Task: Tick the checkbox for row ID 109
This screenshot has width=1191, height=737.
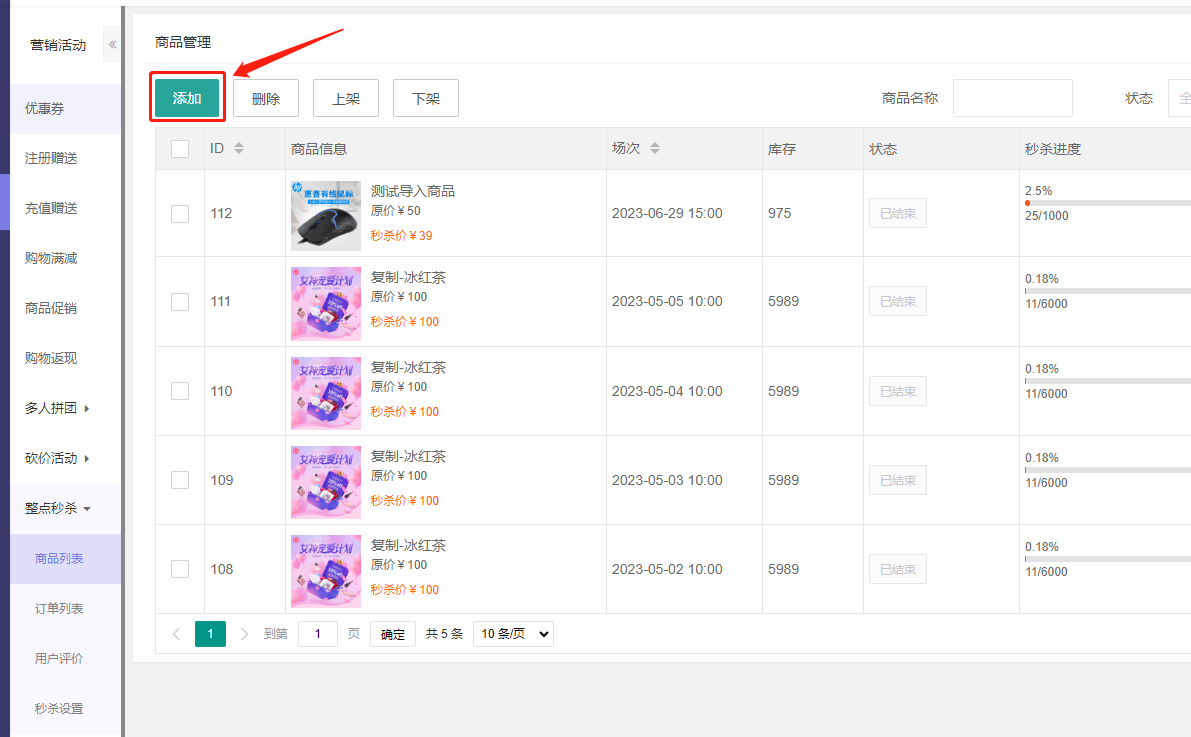Action: [x=180, y=480]
